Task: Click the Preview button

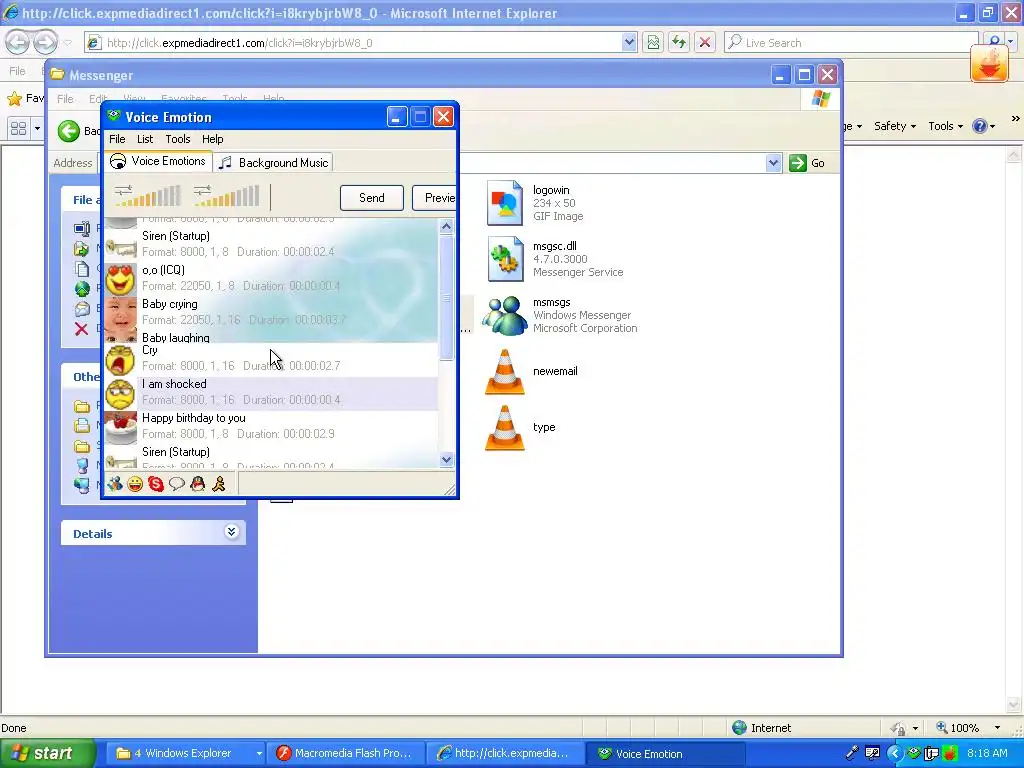Action: [434, 198]
